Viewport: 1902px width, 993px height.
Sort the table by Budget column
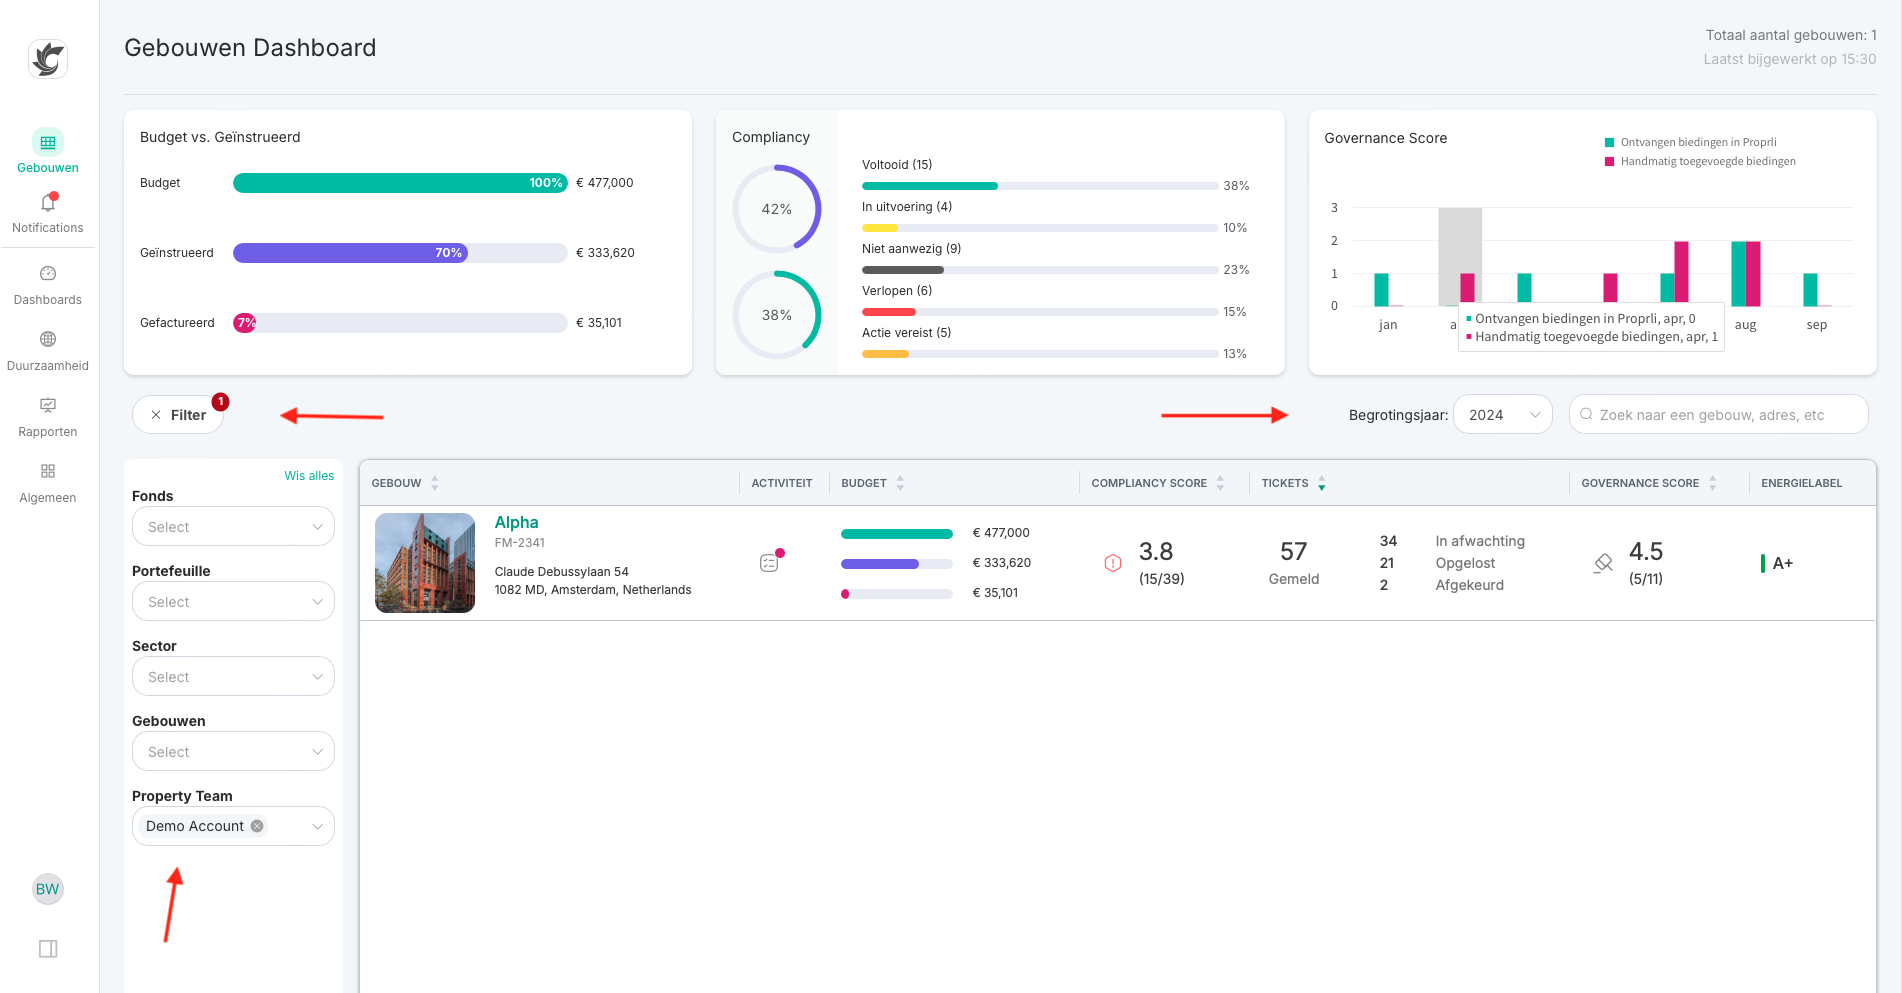(899, 483)
